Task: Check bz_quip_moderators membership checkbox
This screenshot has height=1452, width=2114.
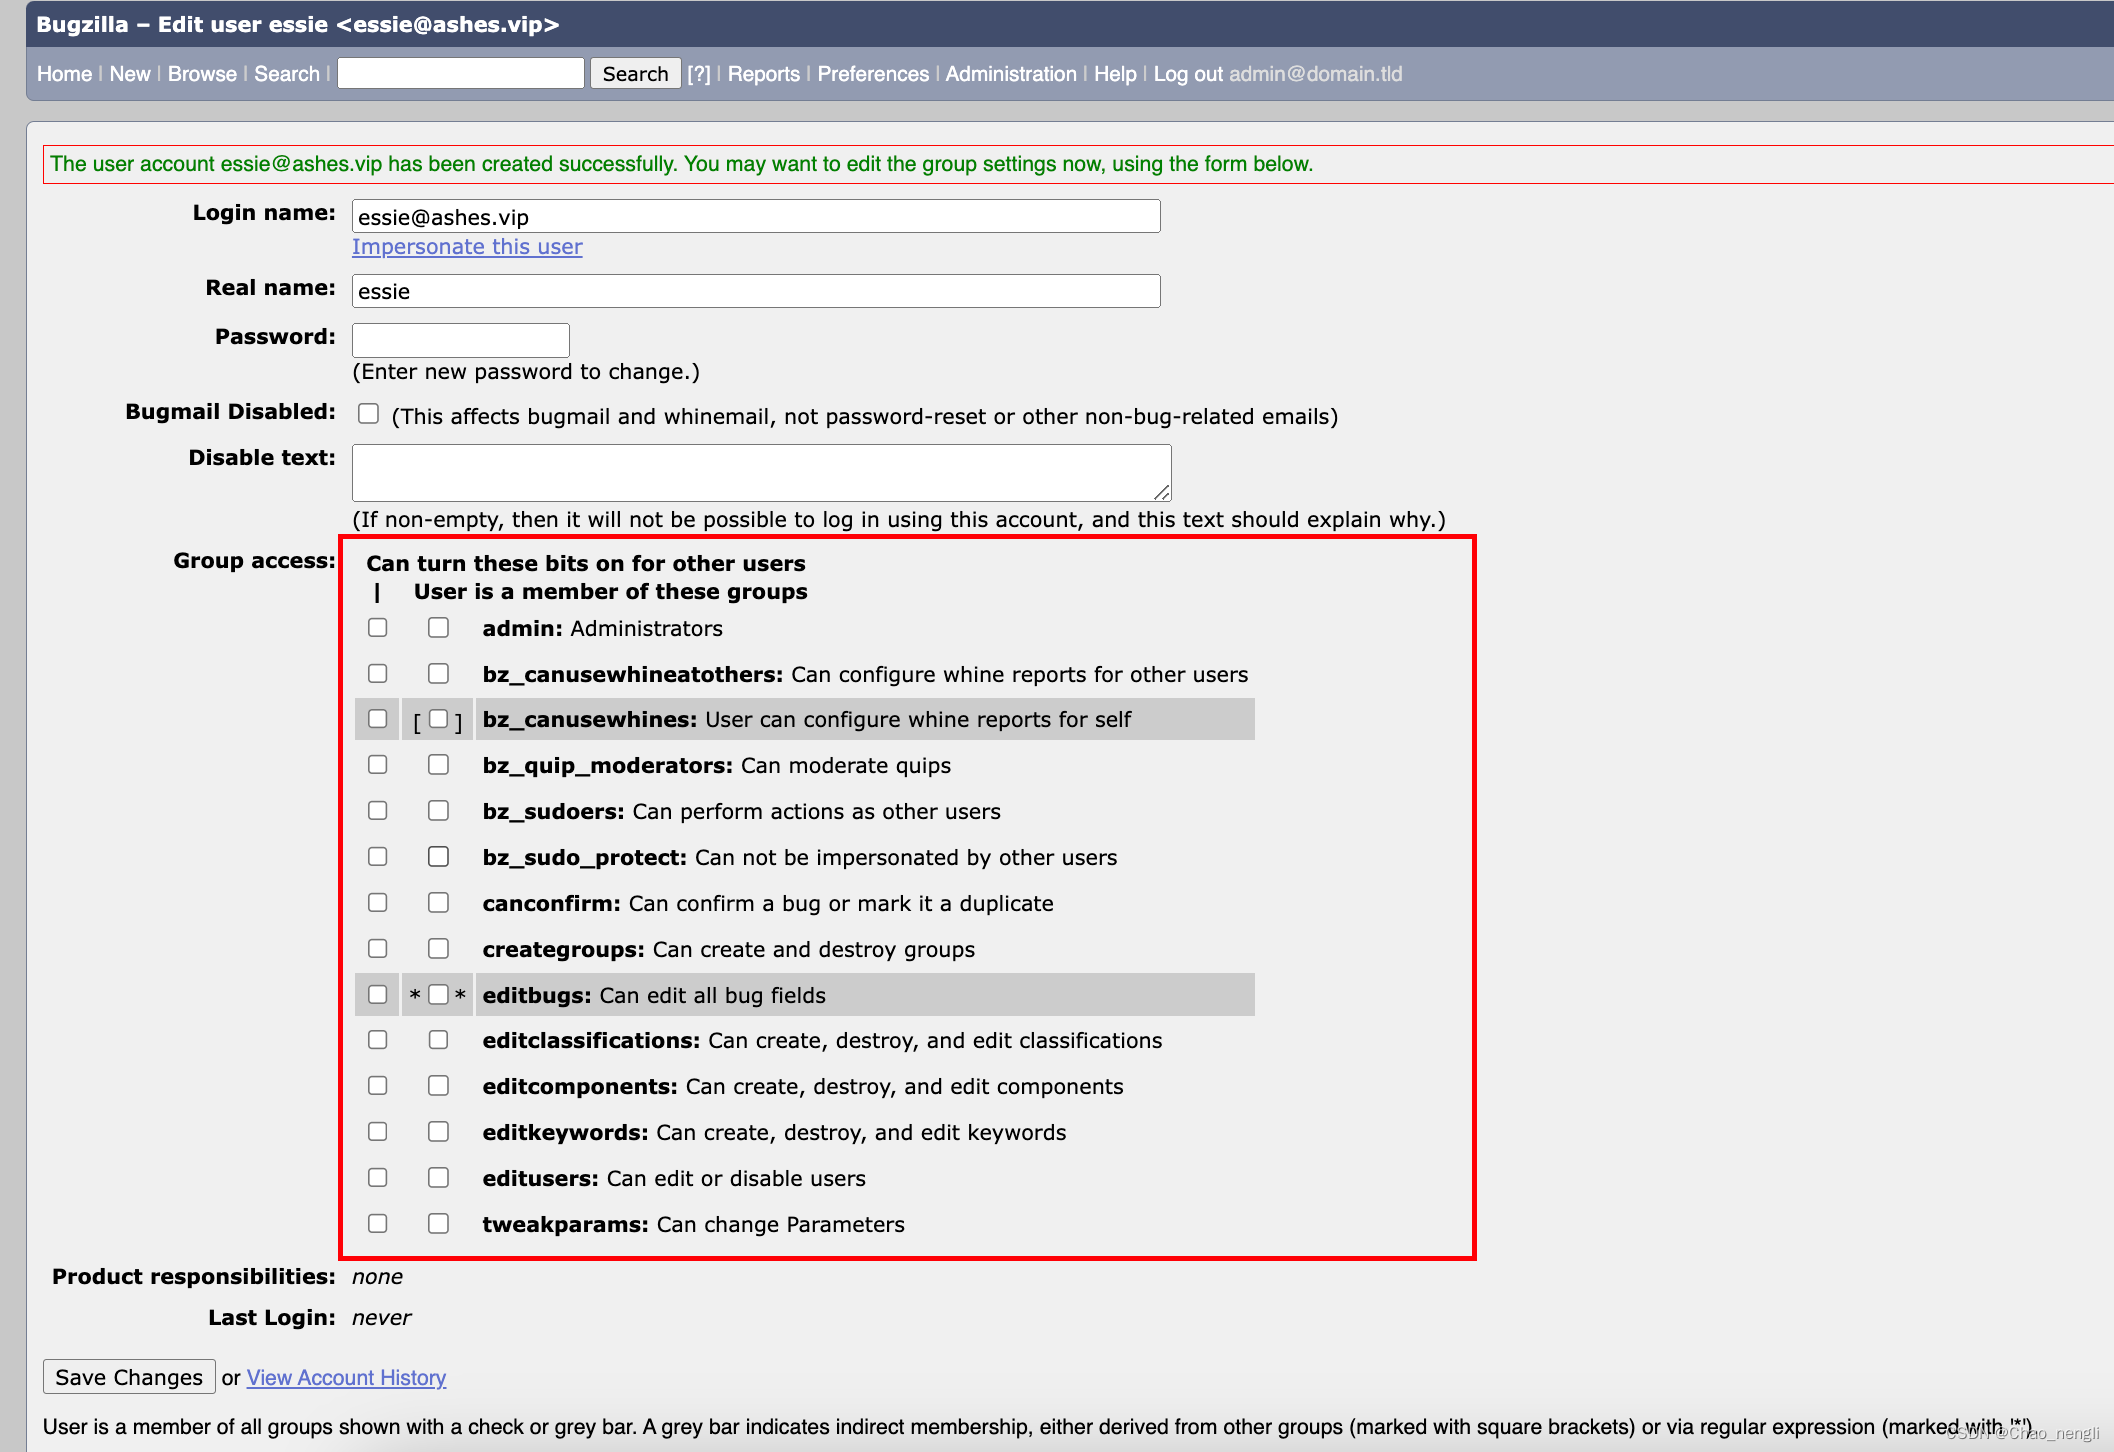Action: click(x=439, y=765)
